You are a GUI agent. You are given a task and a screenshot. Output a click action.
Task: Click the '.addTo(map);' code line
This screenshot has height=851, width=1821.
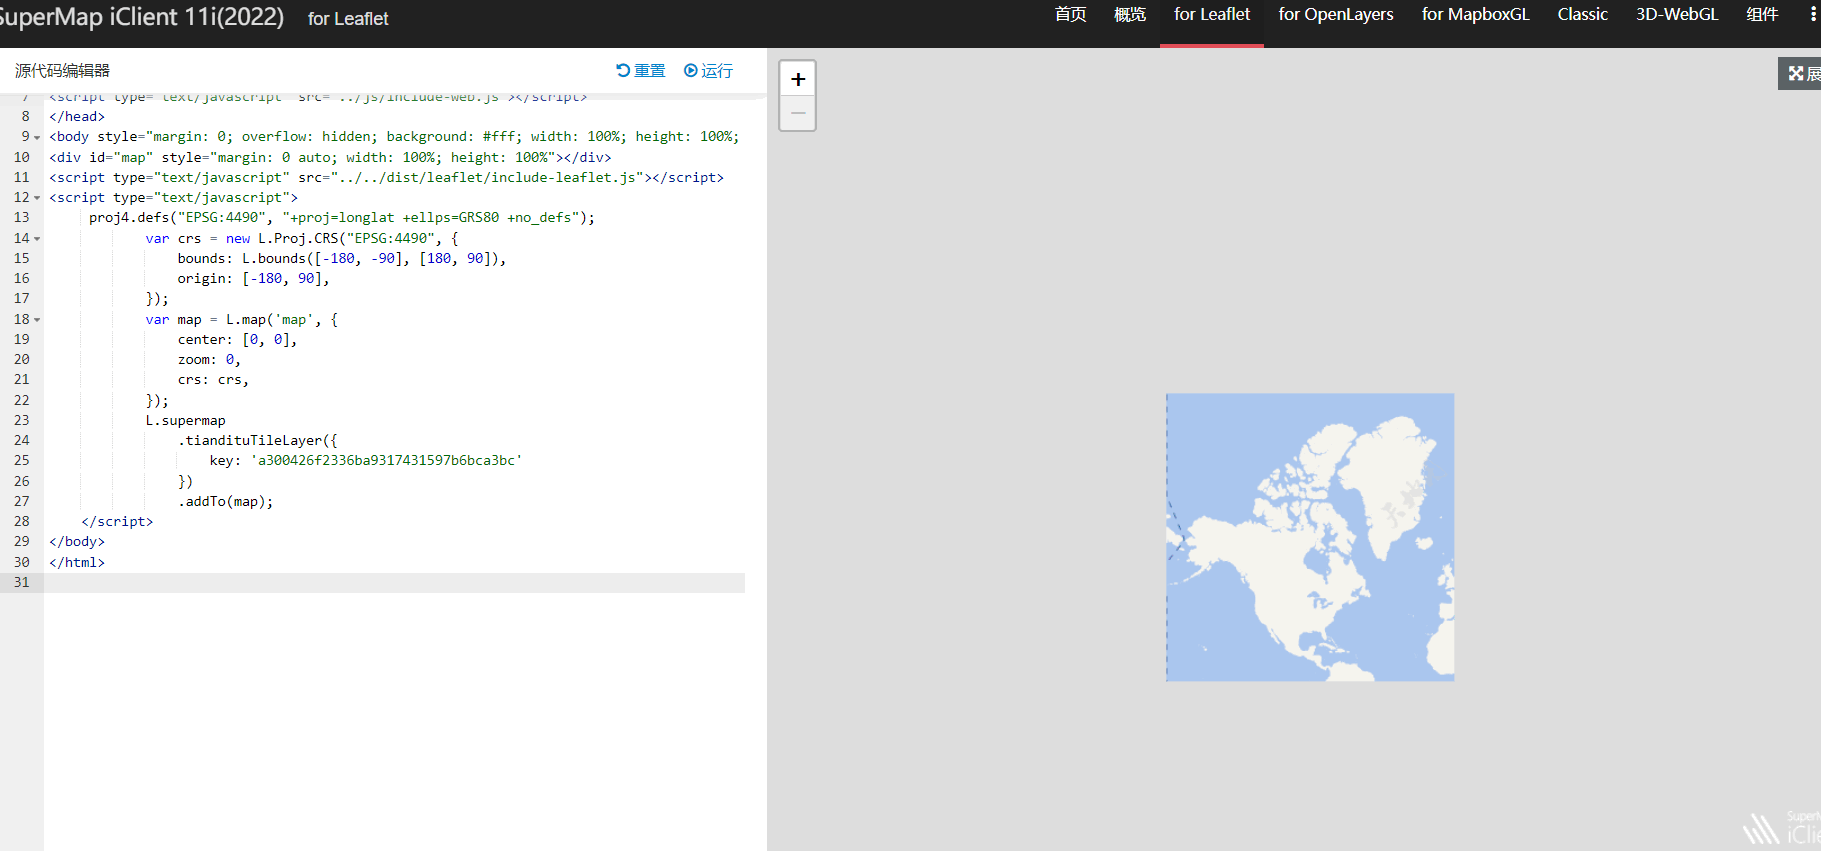[x=226, y=501]
